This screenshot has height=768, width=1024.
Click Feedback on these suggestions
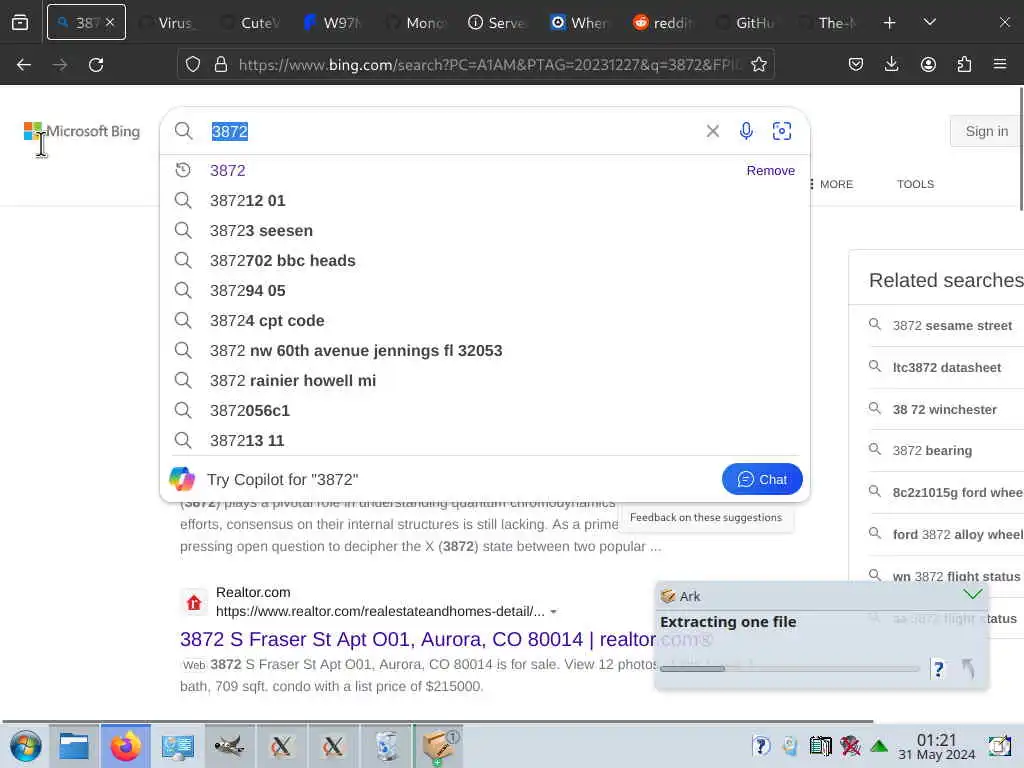[705, 517]
